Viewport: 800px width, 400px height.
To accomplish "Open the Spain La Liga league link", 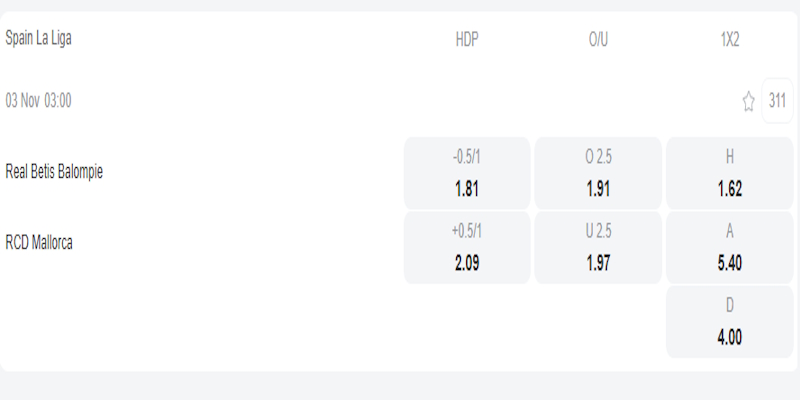I will point(39,38).
